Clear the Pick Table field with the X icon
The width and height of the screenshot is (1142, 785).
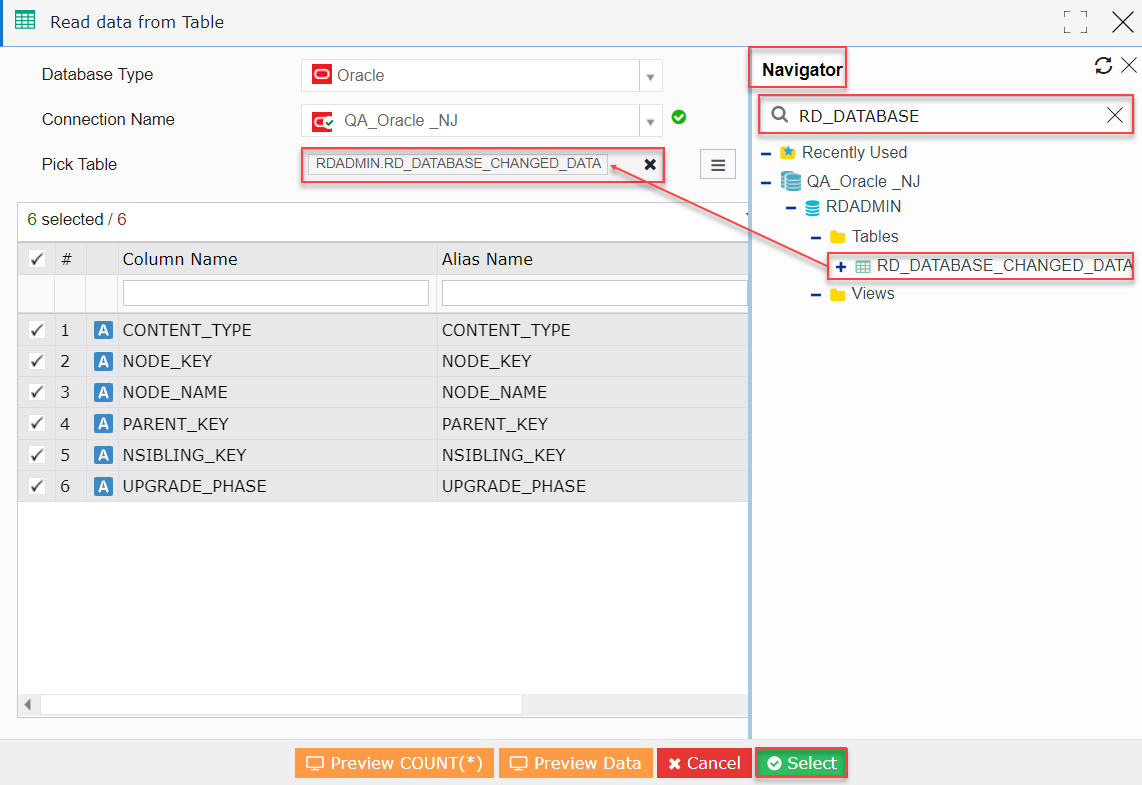[x=650, y=164]
